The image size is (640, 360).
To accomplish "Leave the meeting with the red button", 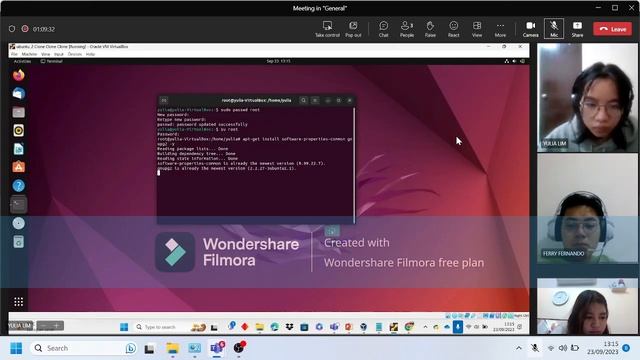I will pos(613,29).
